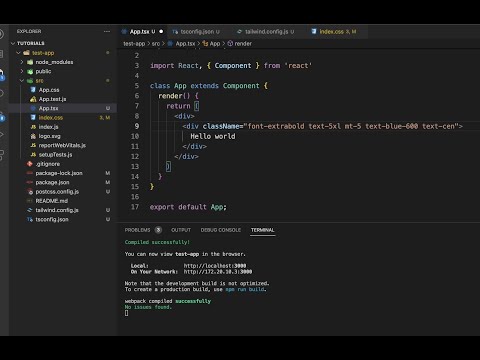Image resolution: width=480 pixels, height=360 pixels.
Task: Click the unsaved dot on App.tsx tab
Action: click(161, 31)
